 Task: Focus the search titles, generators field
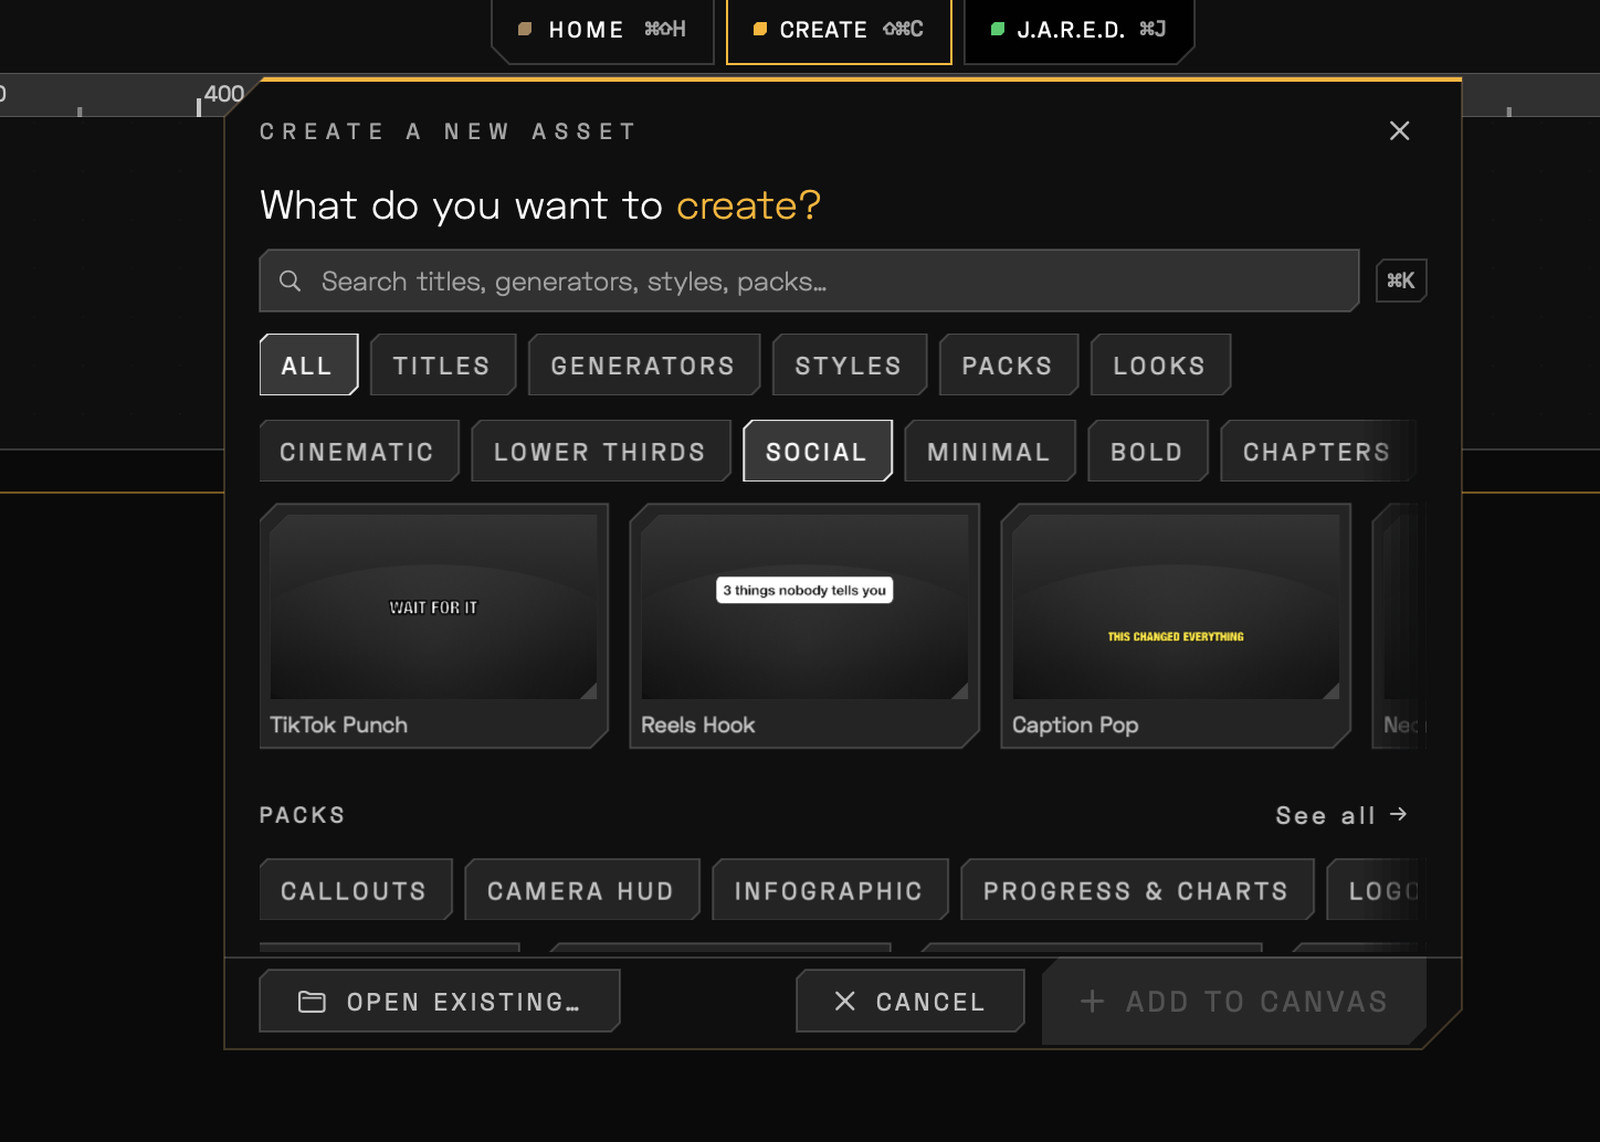(x=809, y=281)
